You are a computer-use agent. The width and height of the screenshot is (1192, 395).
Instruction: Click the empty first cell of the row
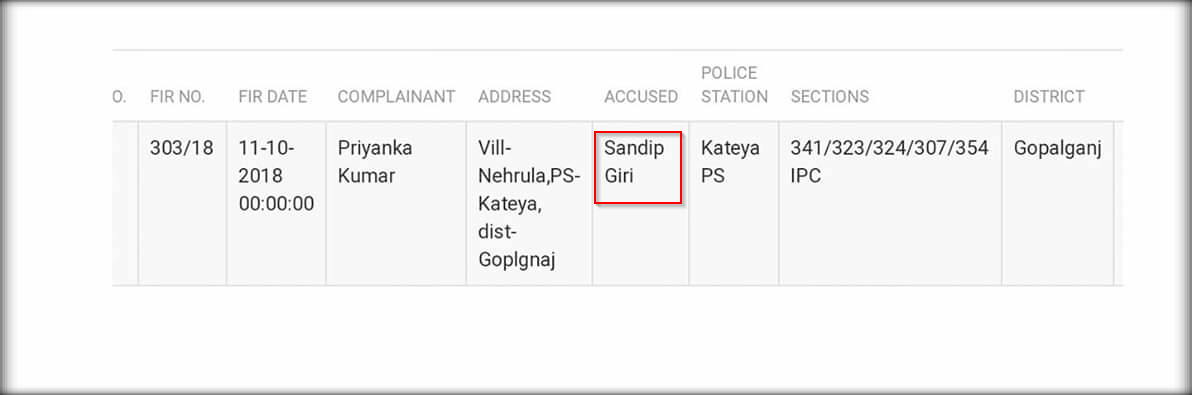click(125, 204)
